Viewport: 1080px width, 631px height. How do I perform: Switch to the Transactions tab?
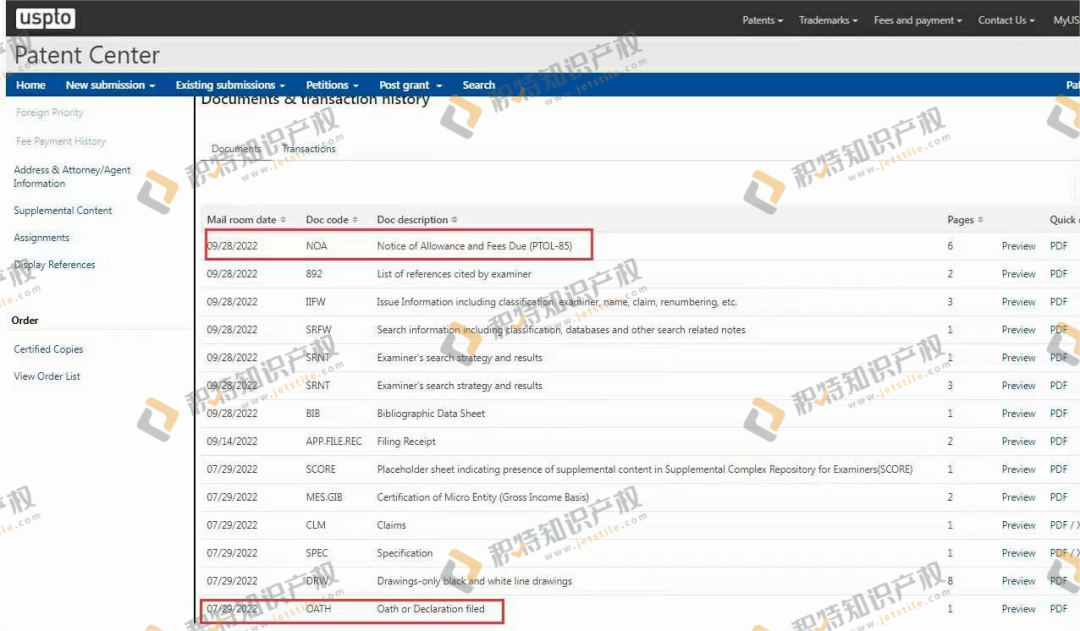tap(309, 149)
